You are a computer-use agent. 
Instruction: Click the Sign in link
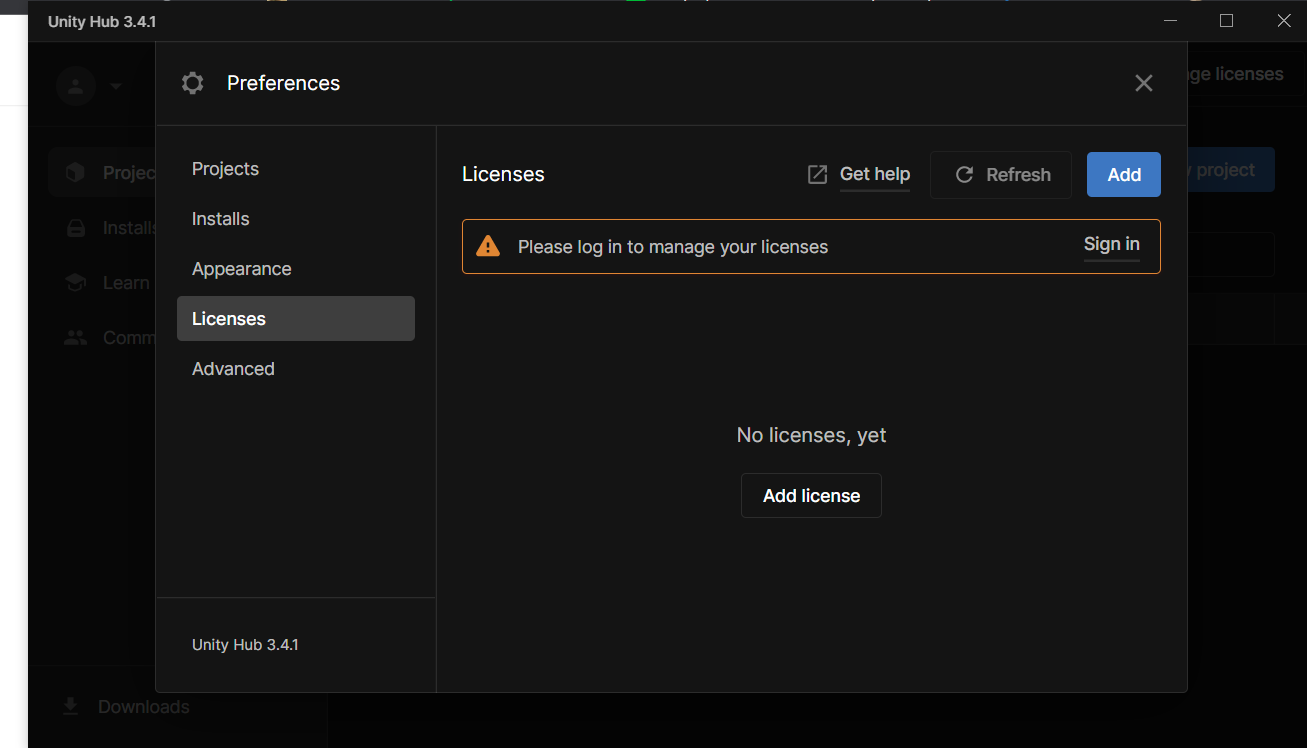tap(1112, 244)
